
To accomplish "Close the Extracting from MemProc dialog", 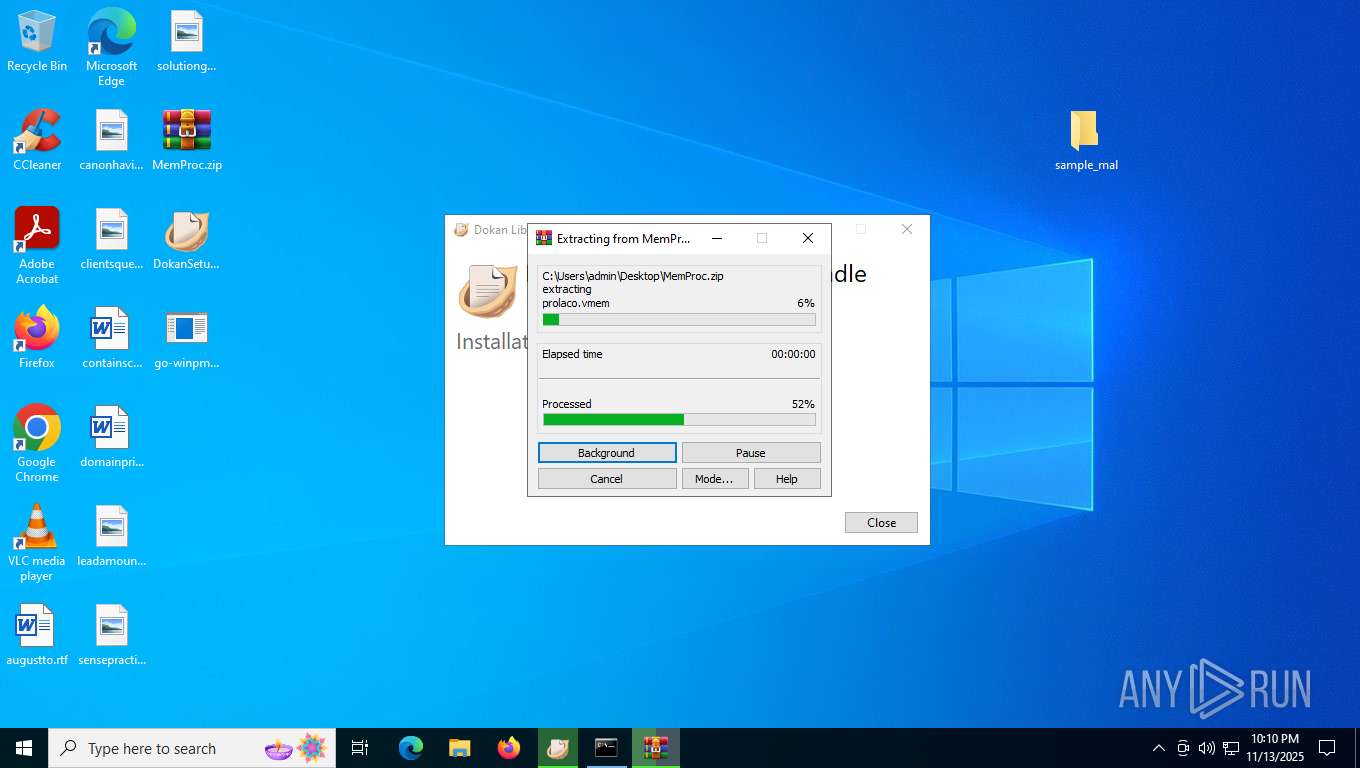I will 808,238.
